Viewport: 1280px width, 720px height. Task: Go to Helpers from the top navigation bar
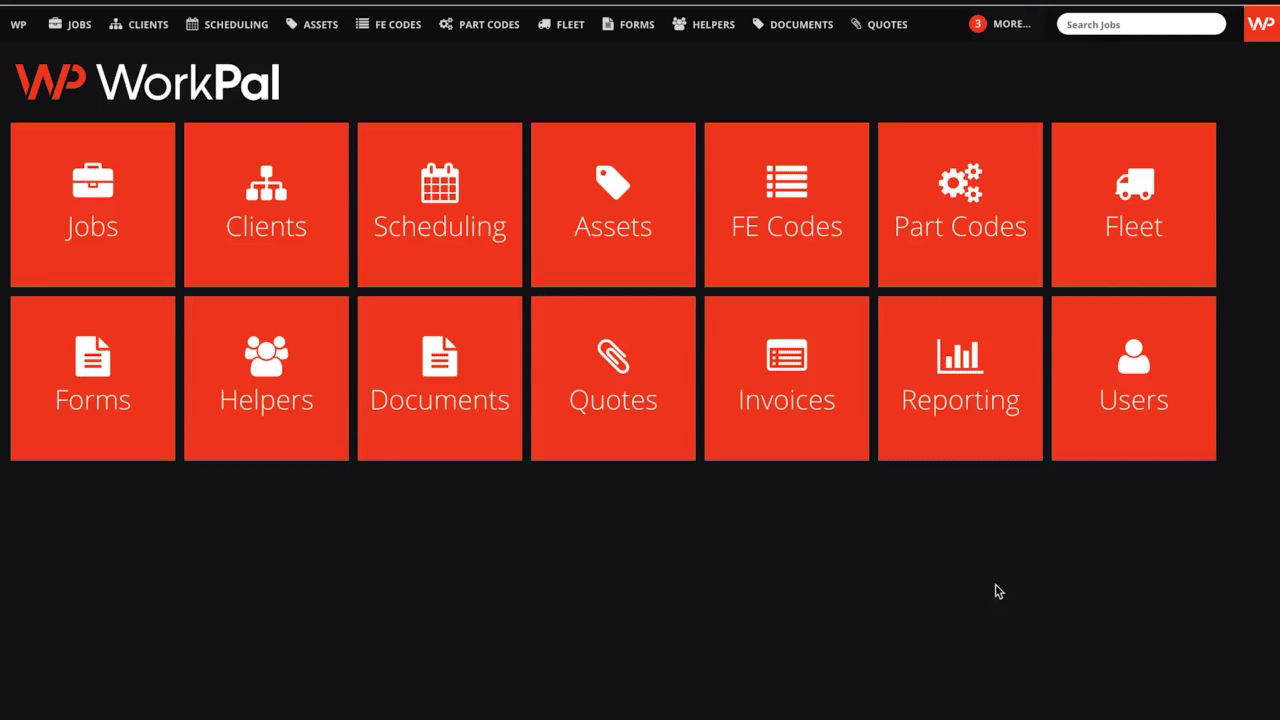pos(704,24)
